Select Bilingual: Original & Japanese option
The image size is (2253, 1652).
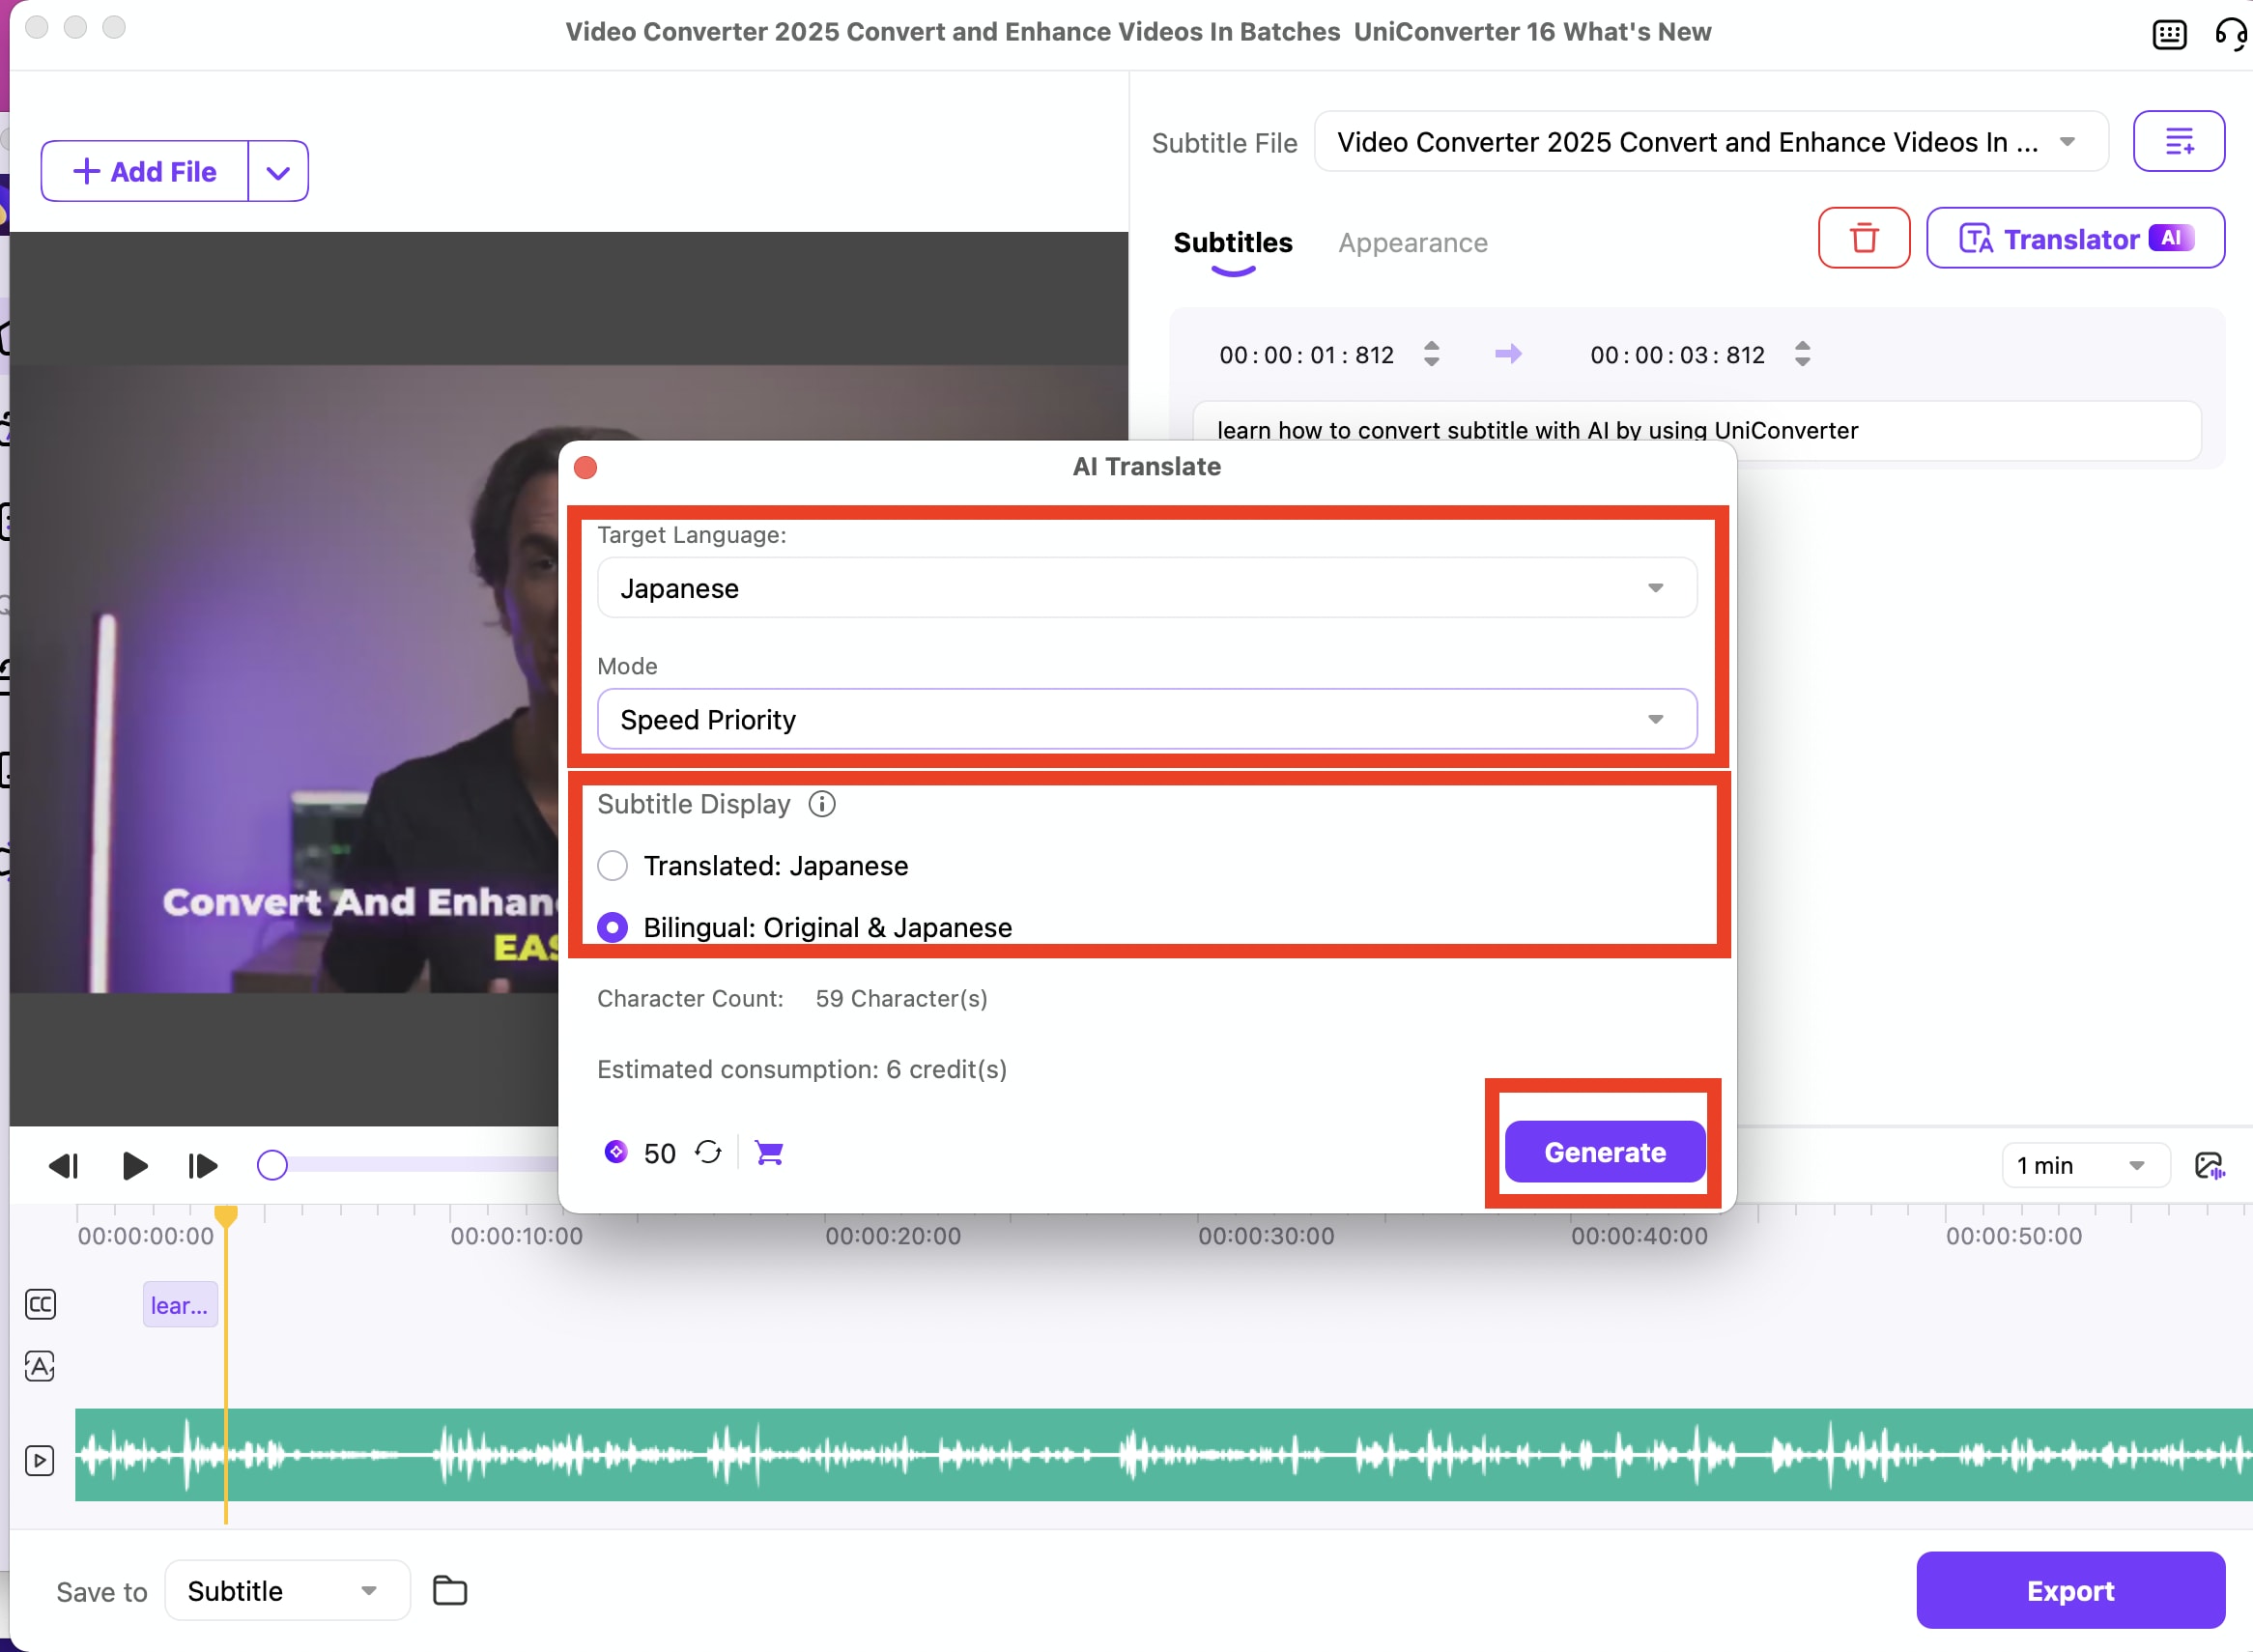click(612, 927)
